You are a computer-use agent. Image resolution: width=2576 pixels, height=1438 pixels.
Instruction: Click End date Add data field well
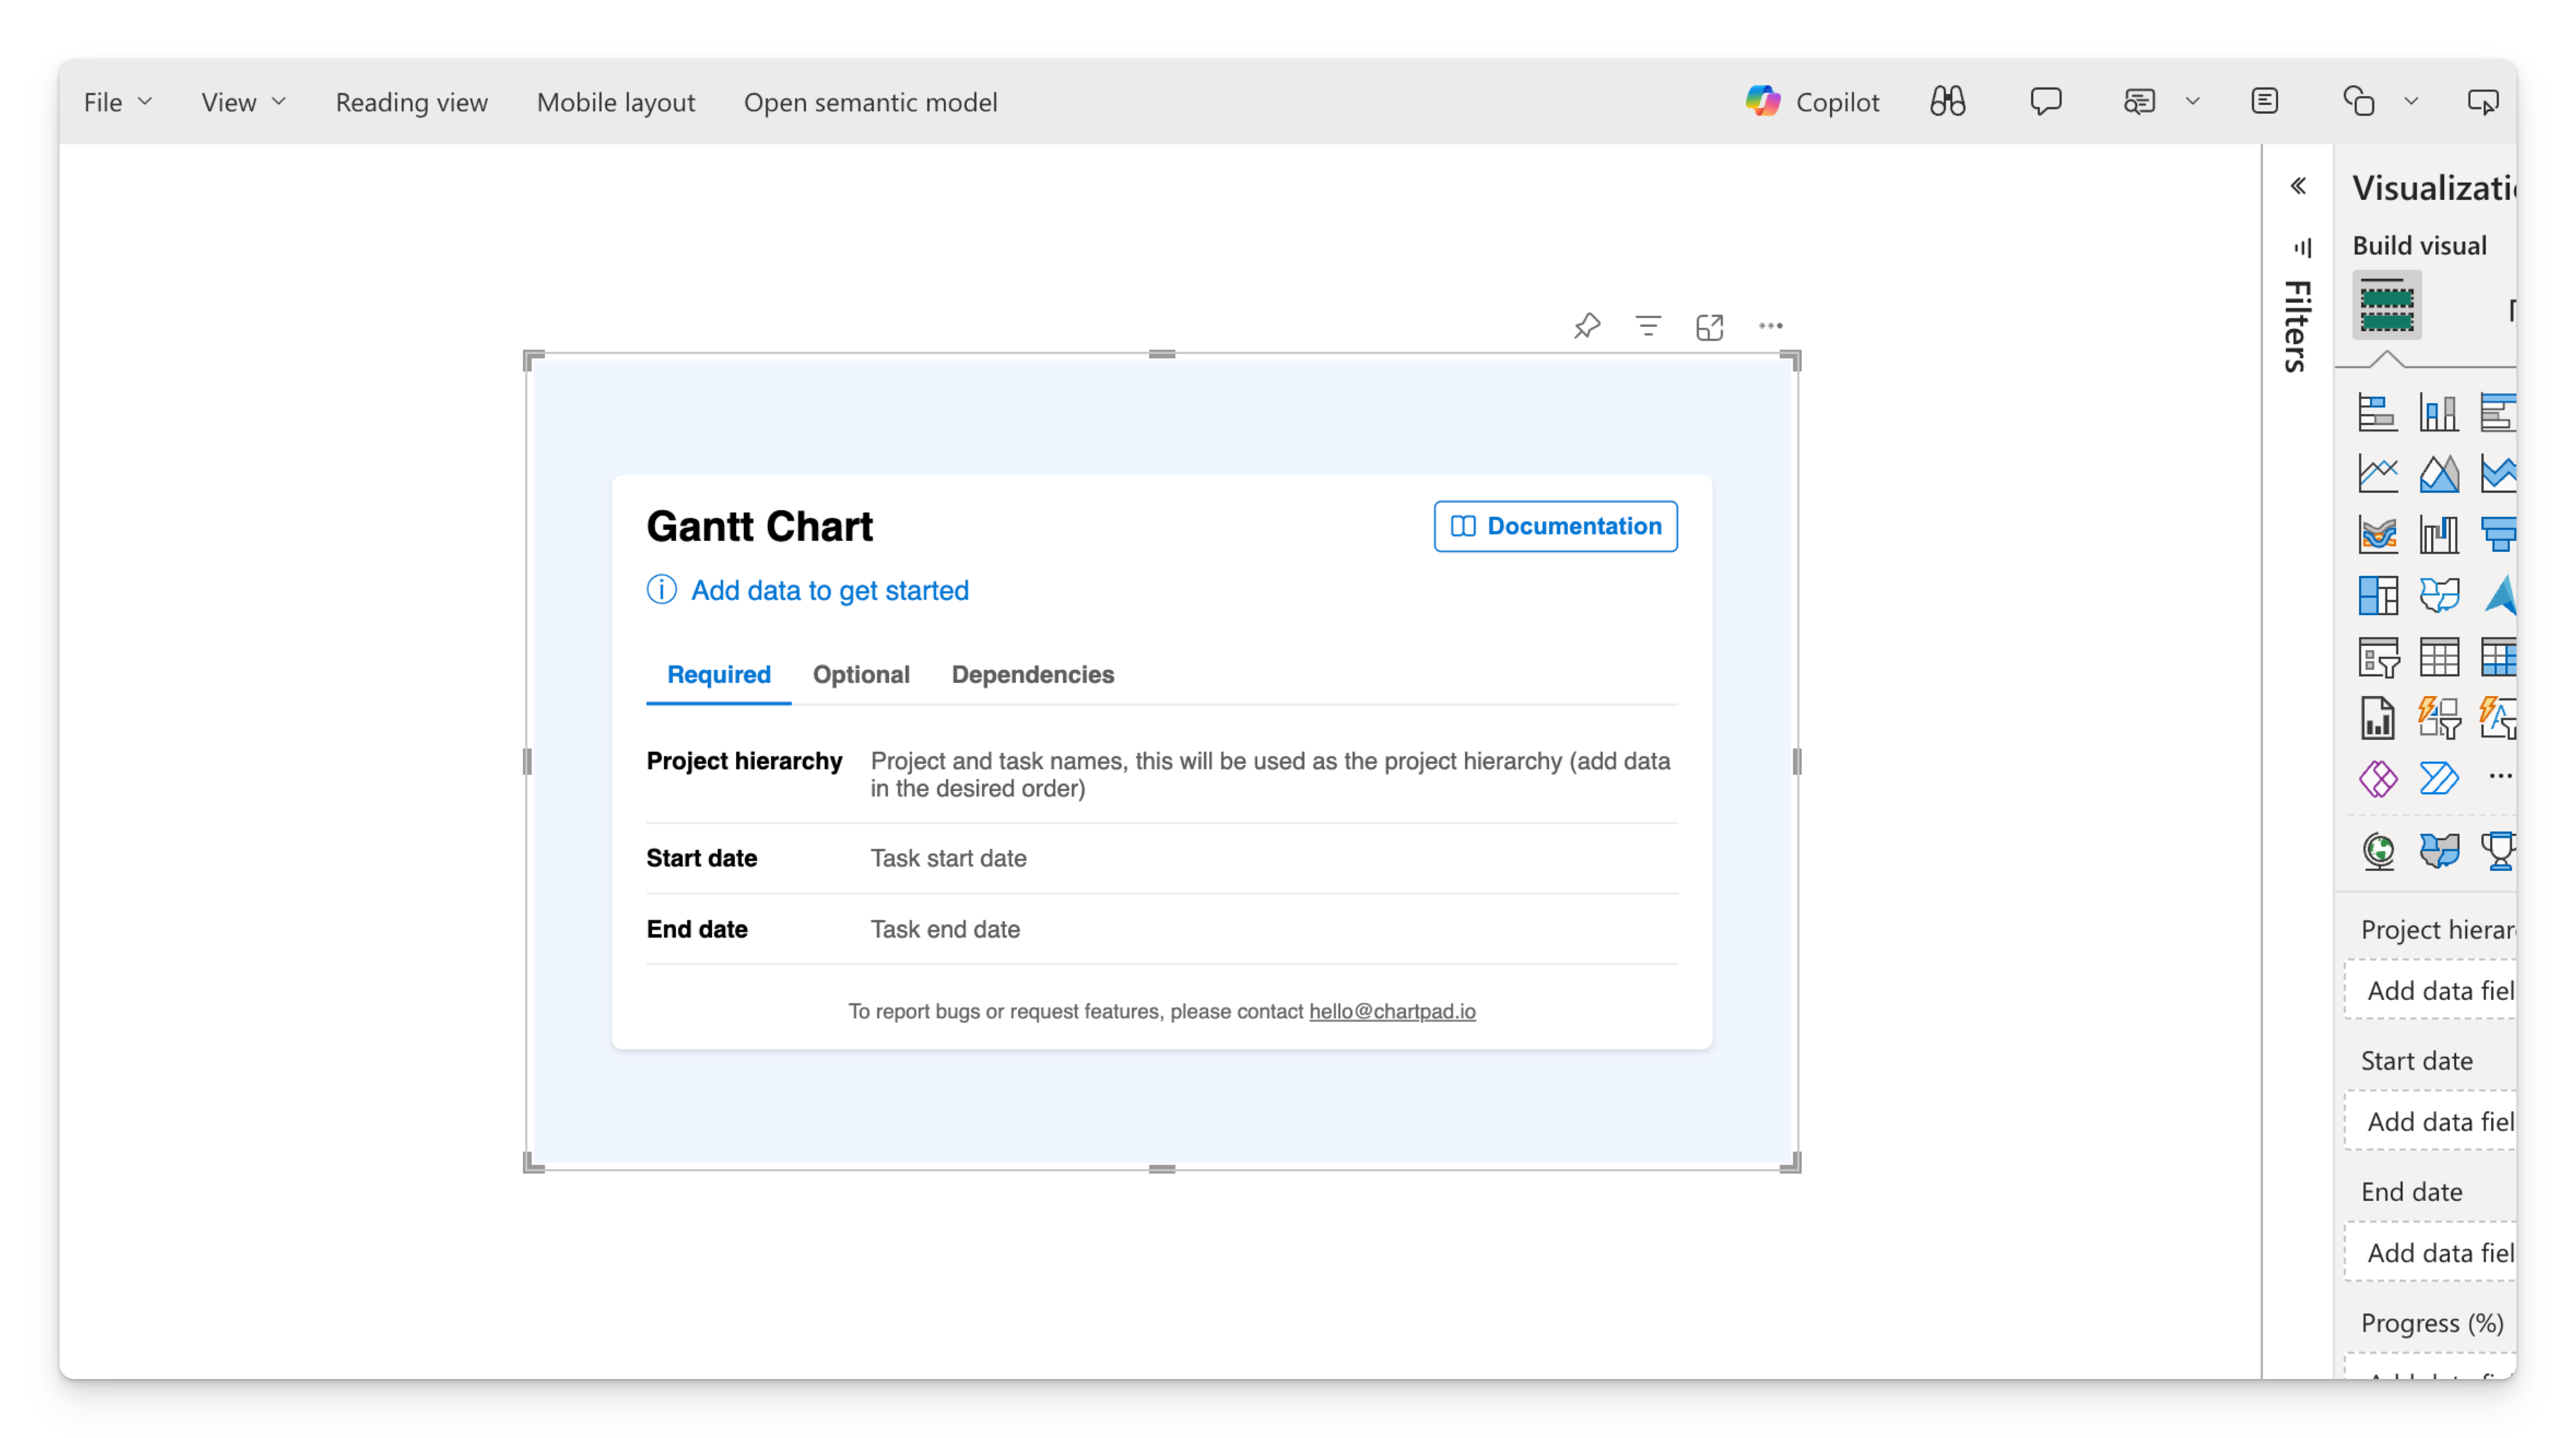[2430, 1252]
